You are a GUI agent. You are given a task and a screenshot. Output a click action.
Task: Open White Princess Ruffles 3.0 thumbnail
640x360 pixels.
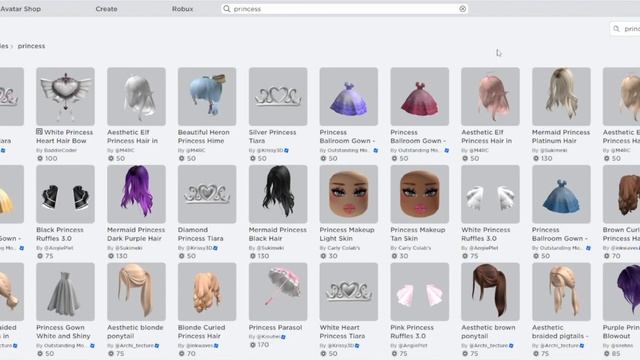pos(490,194)
